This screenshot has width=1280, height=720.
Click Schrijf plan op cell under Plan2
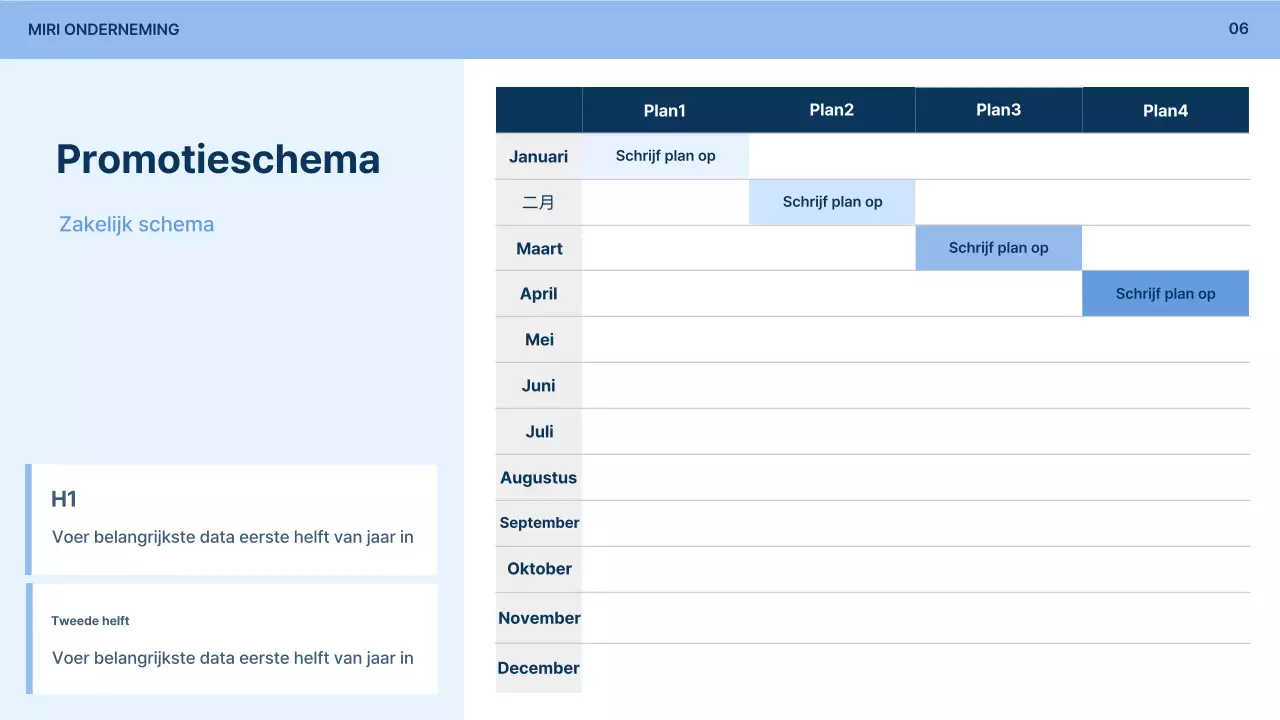[832, 202]
